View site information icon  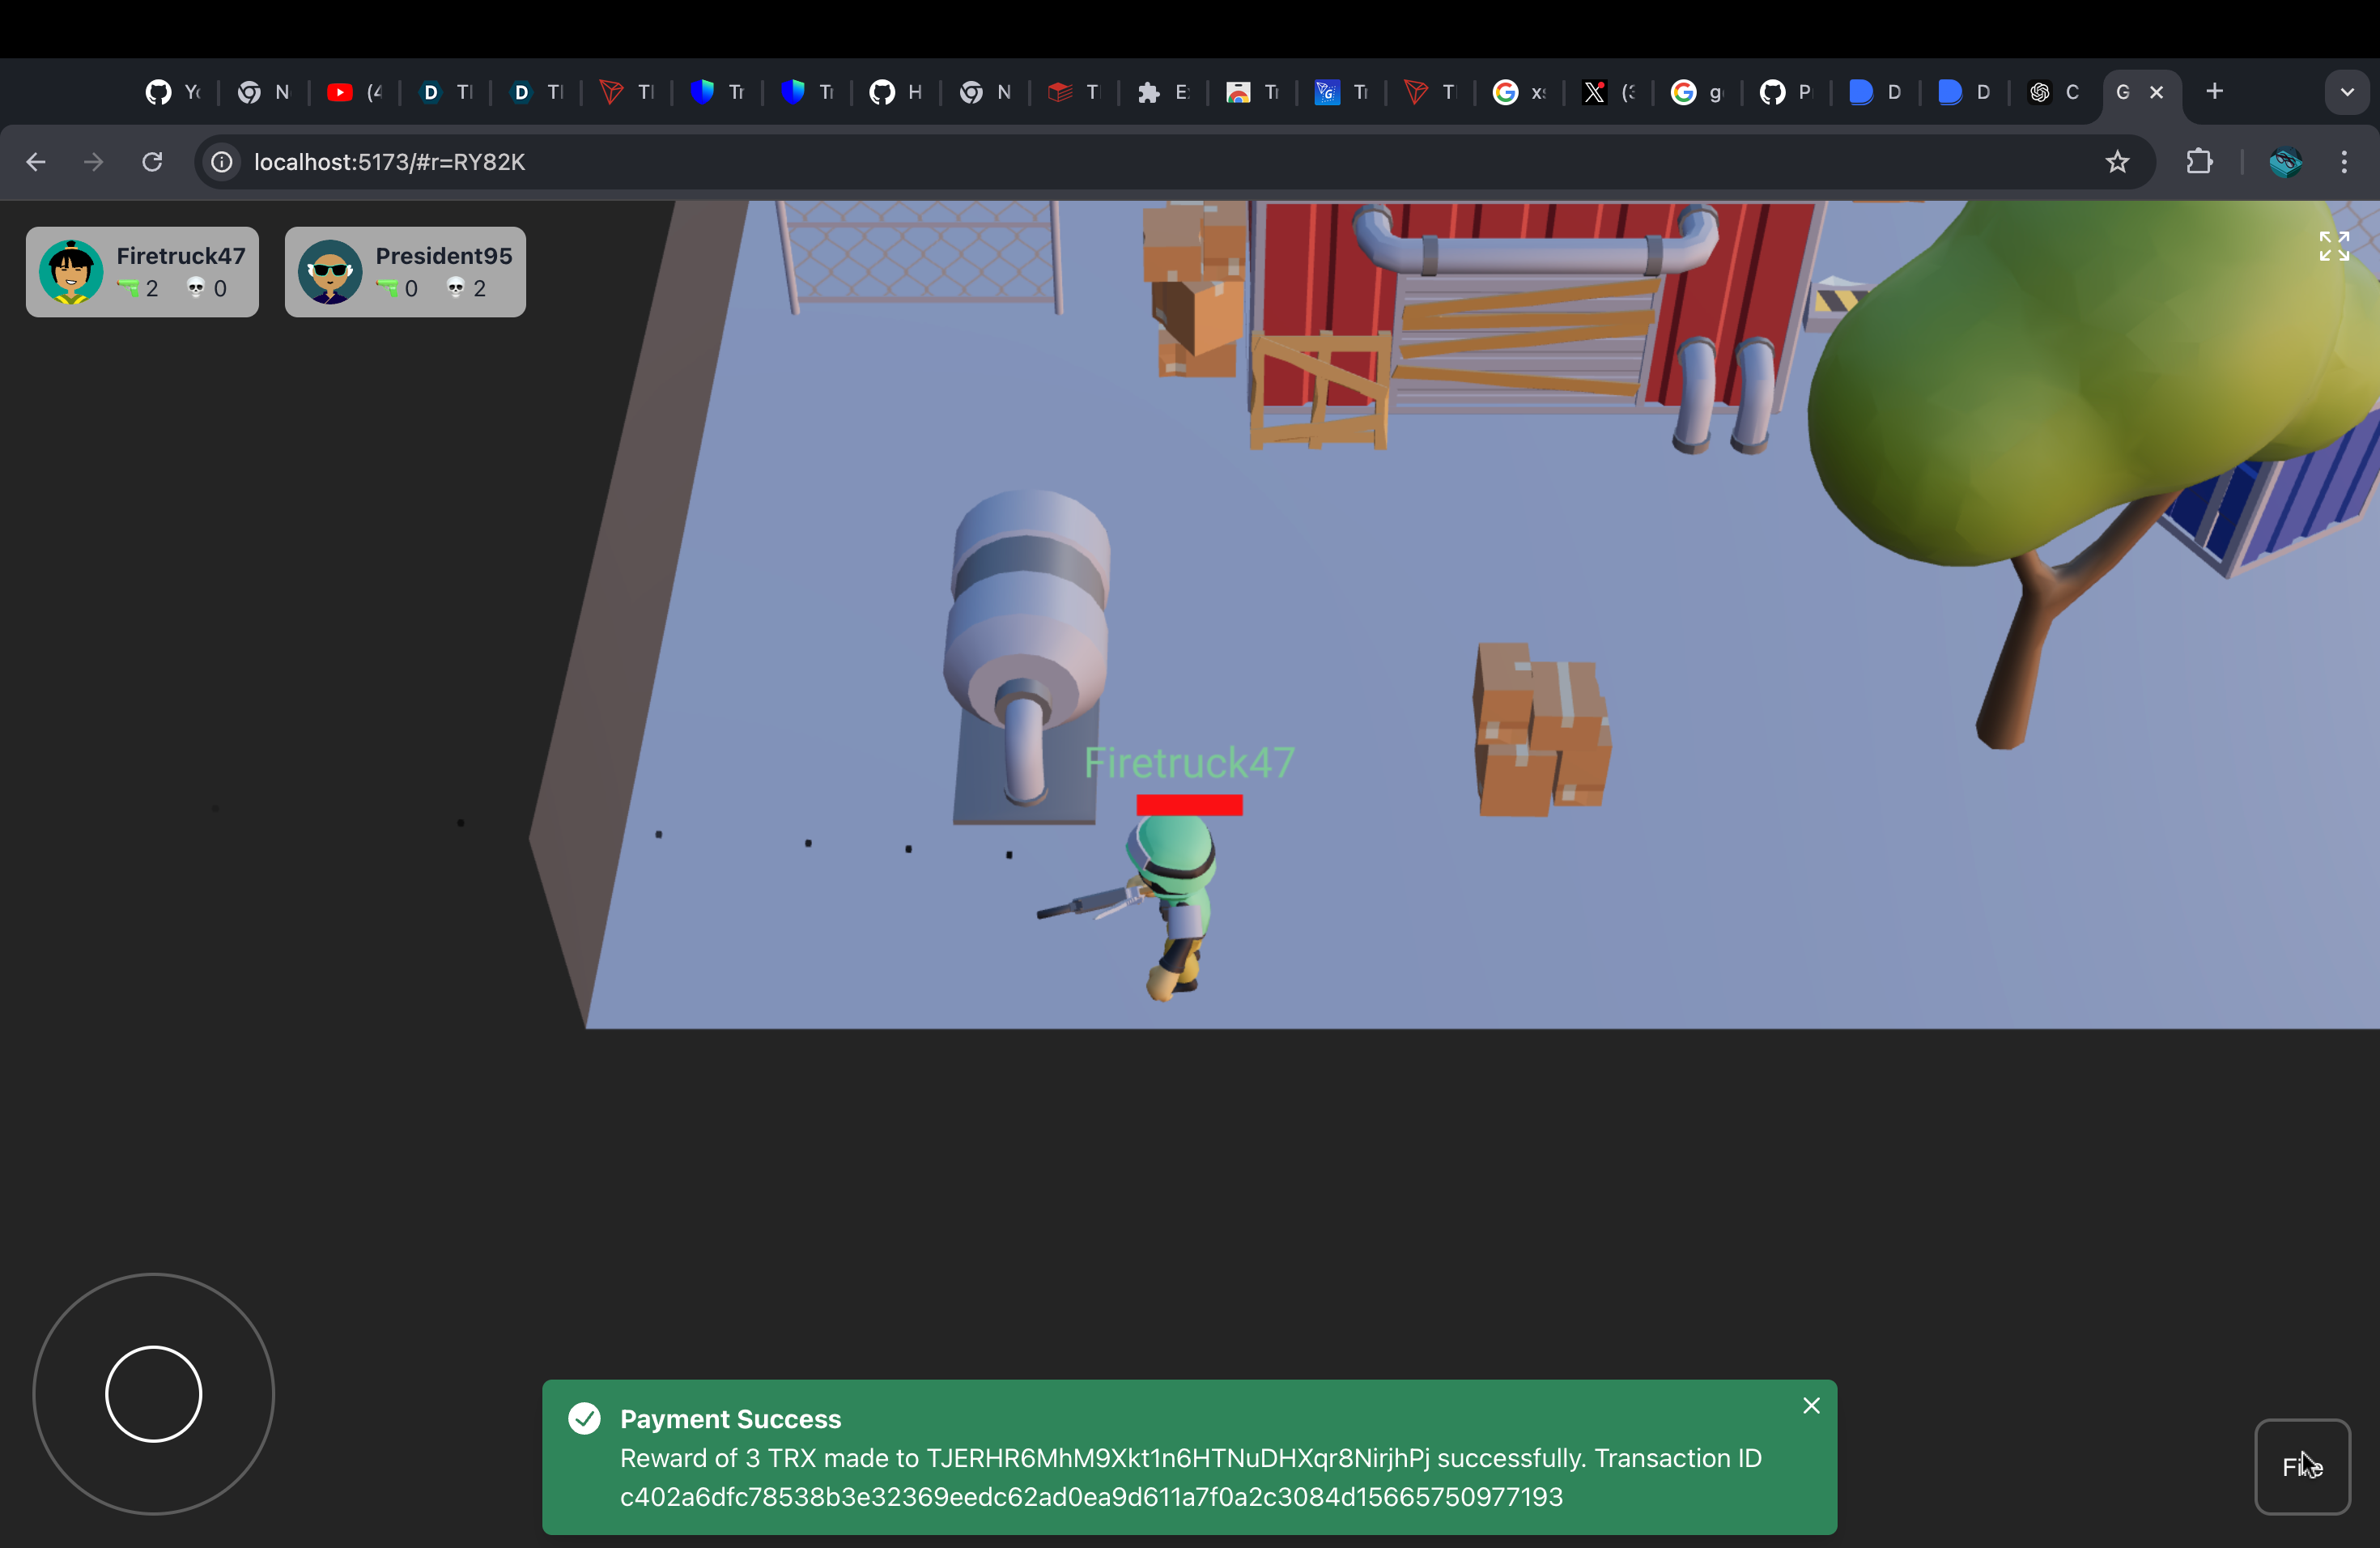[222, 162]
